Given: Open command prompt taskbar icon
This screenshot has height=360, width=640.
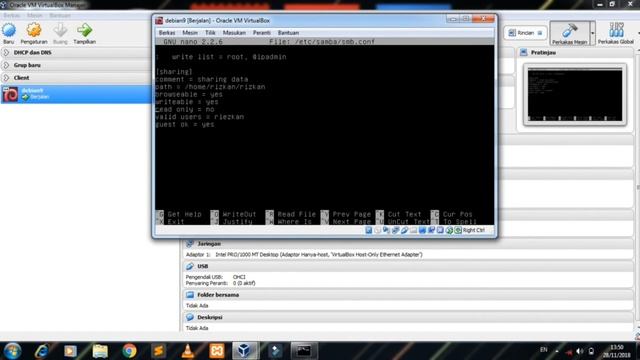Looking at the screenshot, I should [x=304, y=351].
